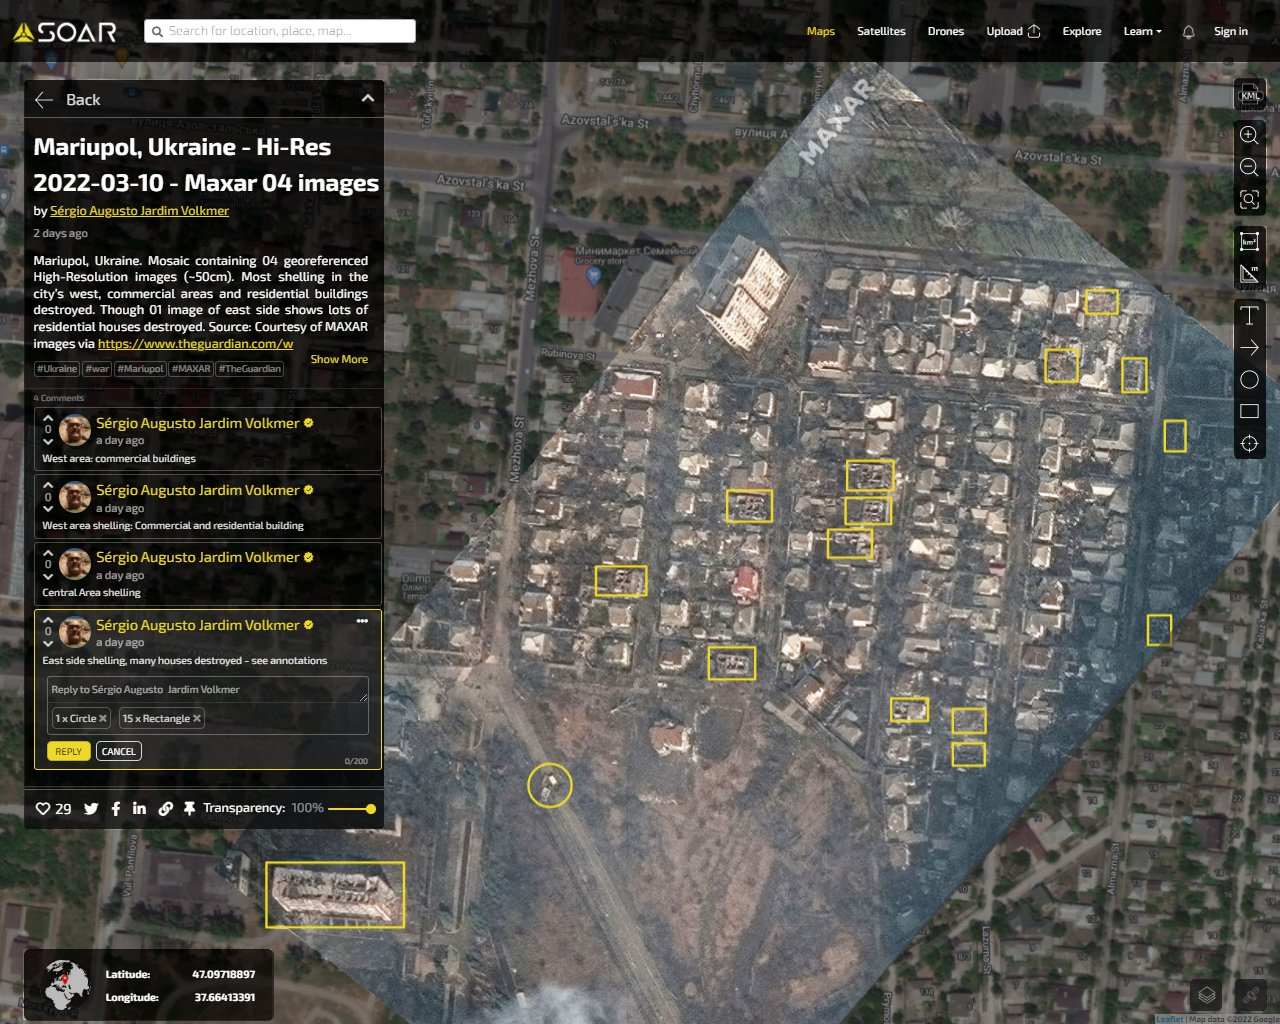1280x1024 pixels.
Task: Activate the zoom-to-area search tool
Action: coord(1249,199)
